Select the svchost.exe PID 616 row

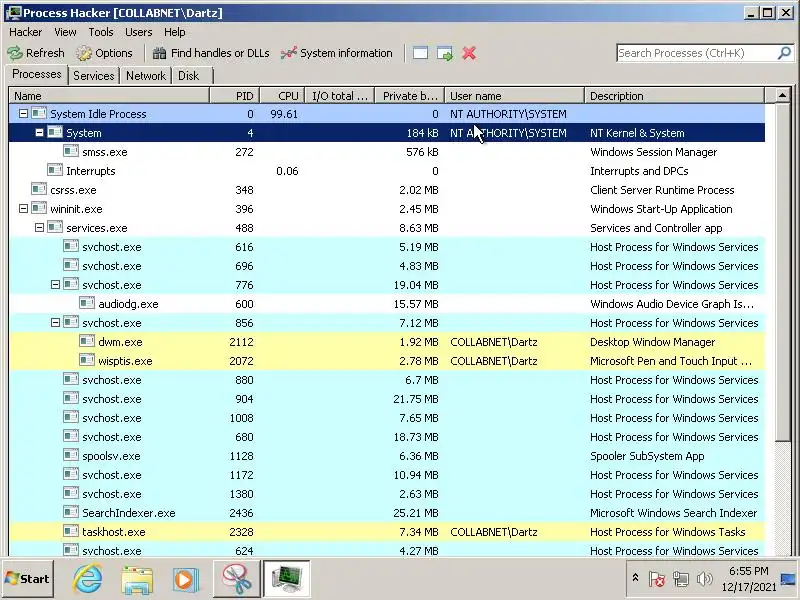[387, 247]
